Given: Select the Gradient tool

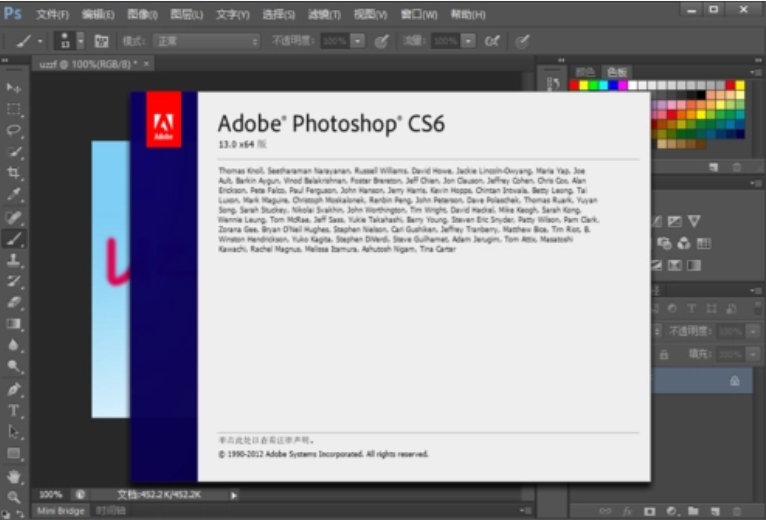Looking at the screenshot, I should 15,324.
